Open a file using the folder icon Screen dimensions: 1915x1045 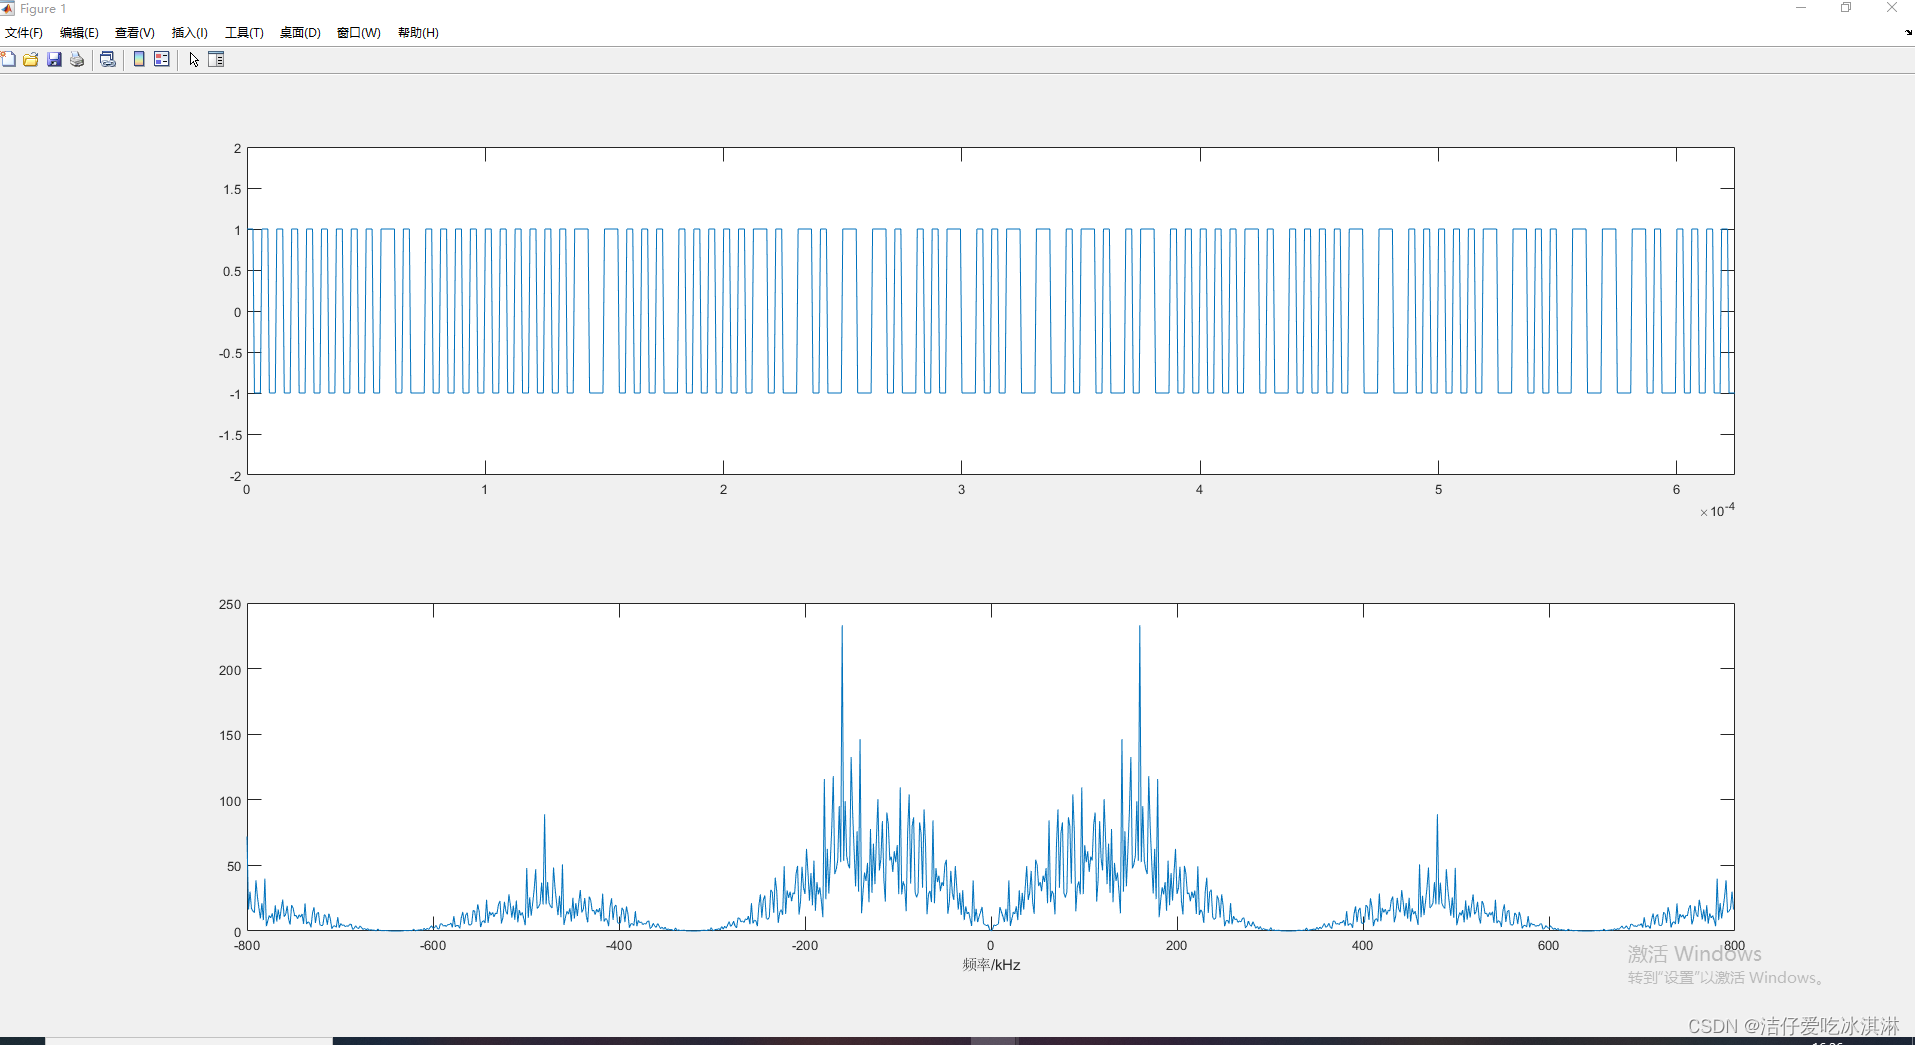[31, 60]
